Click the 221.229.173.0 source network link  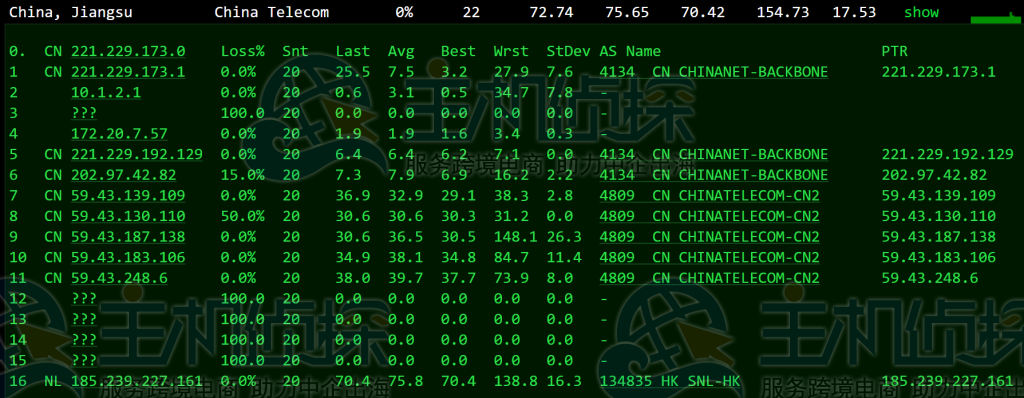click(x=128, y=51)
